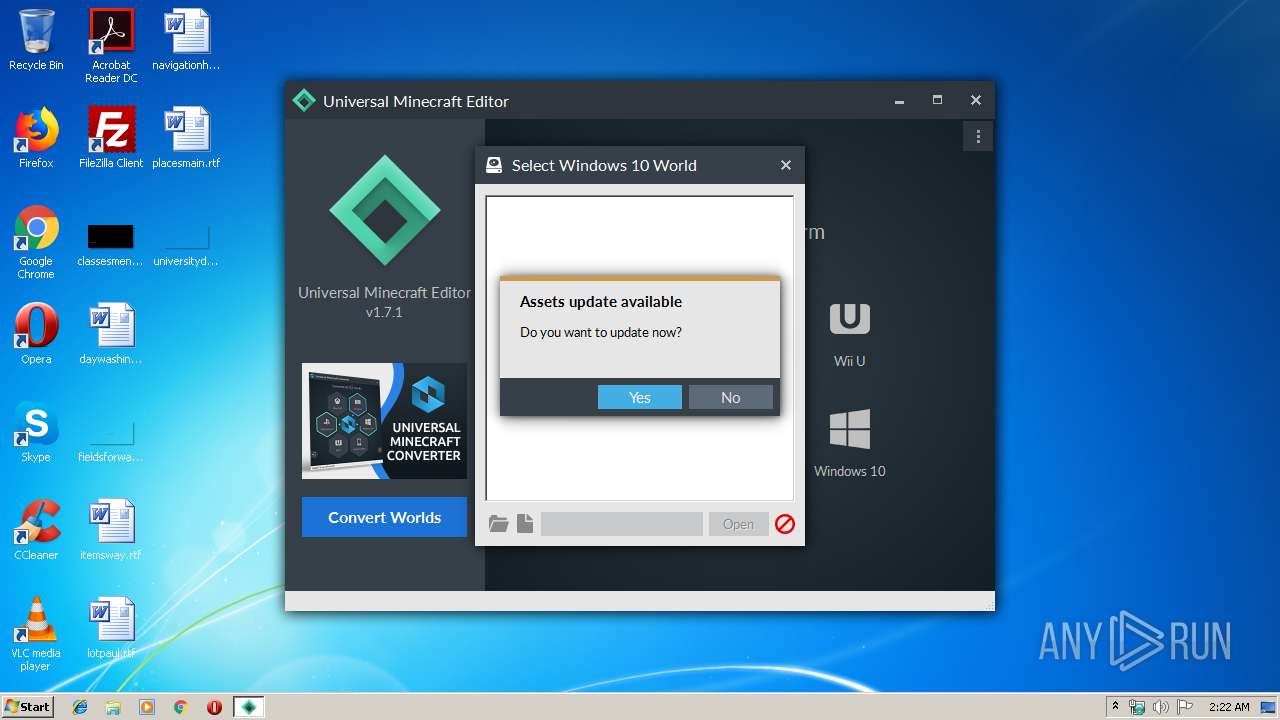Click the network tray icon
1280x720 pixels.
click(x=1137, y=707)
